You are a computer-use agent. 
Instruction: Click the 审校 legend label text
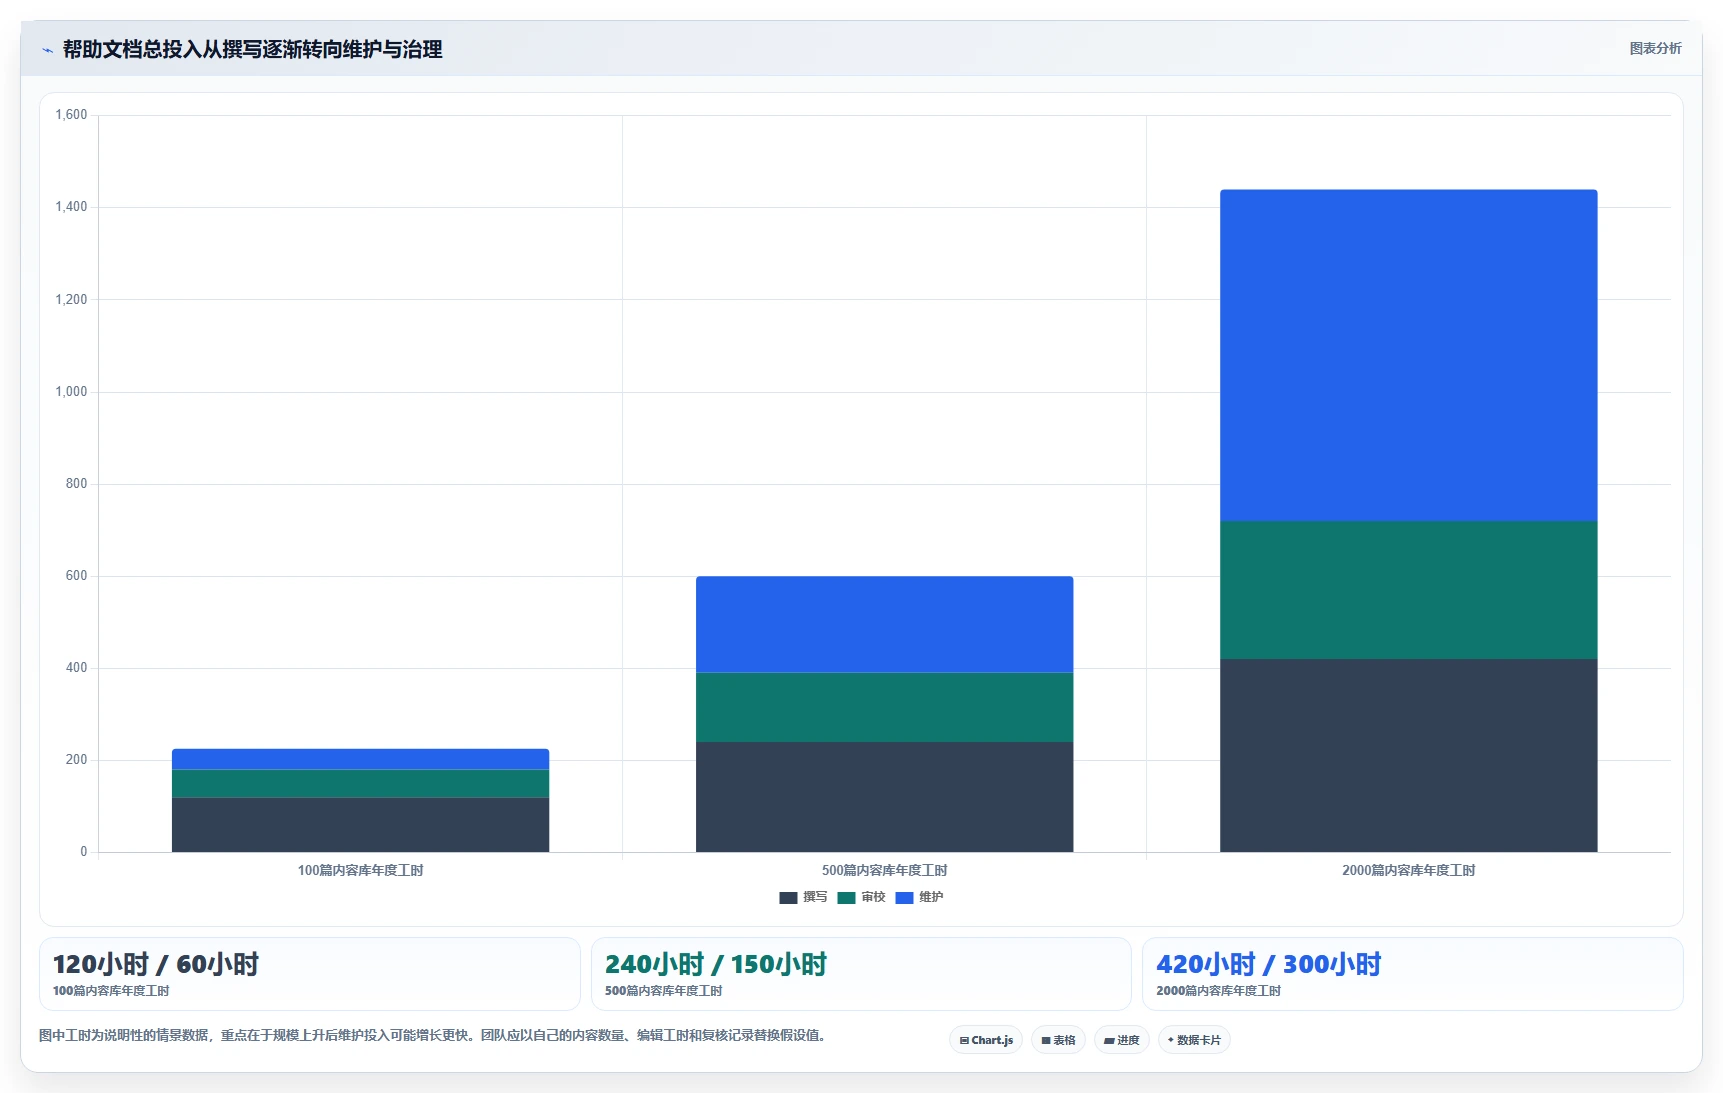873,897
